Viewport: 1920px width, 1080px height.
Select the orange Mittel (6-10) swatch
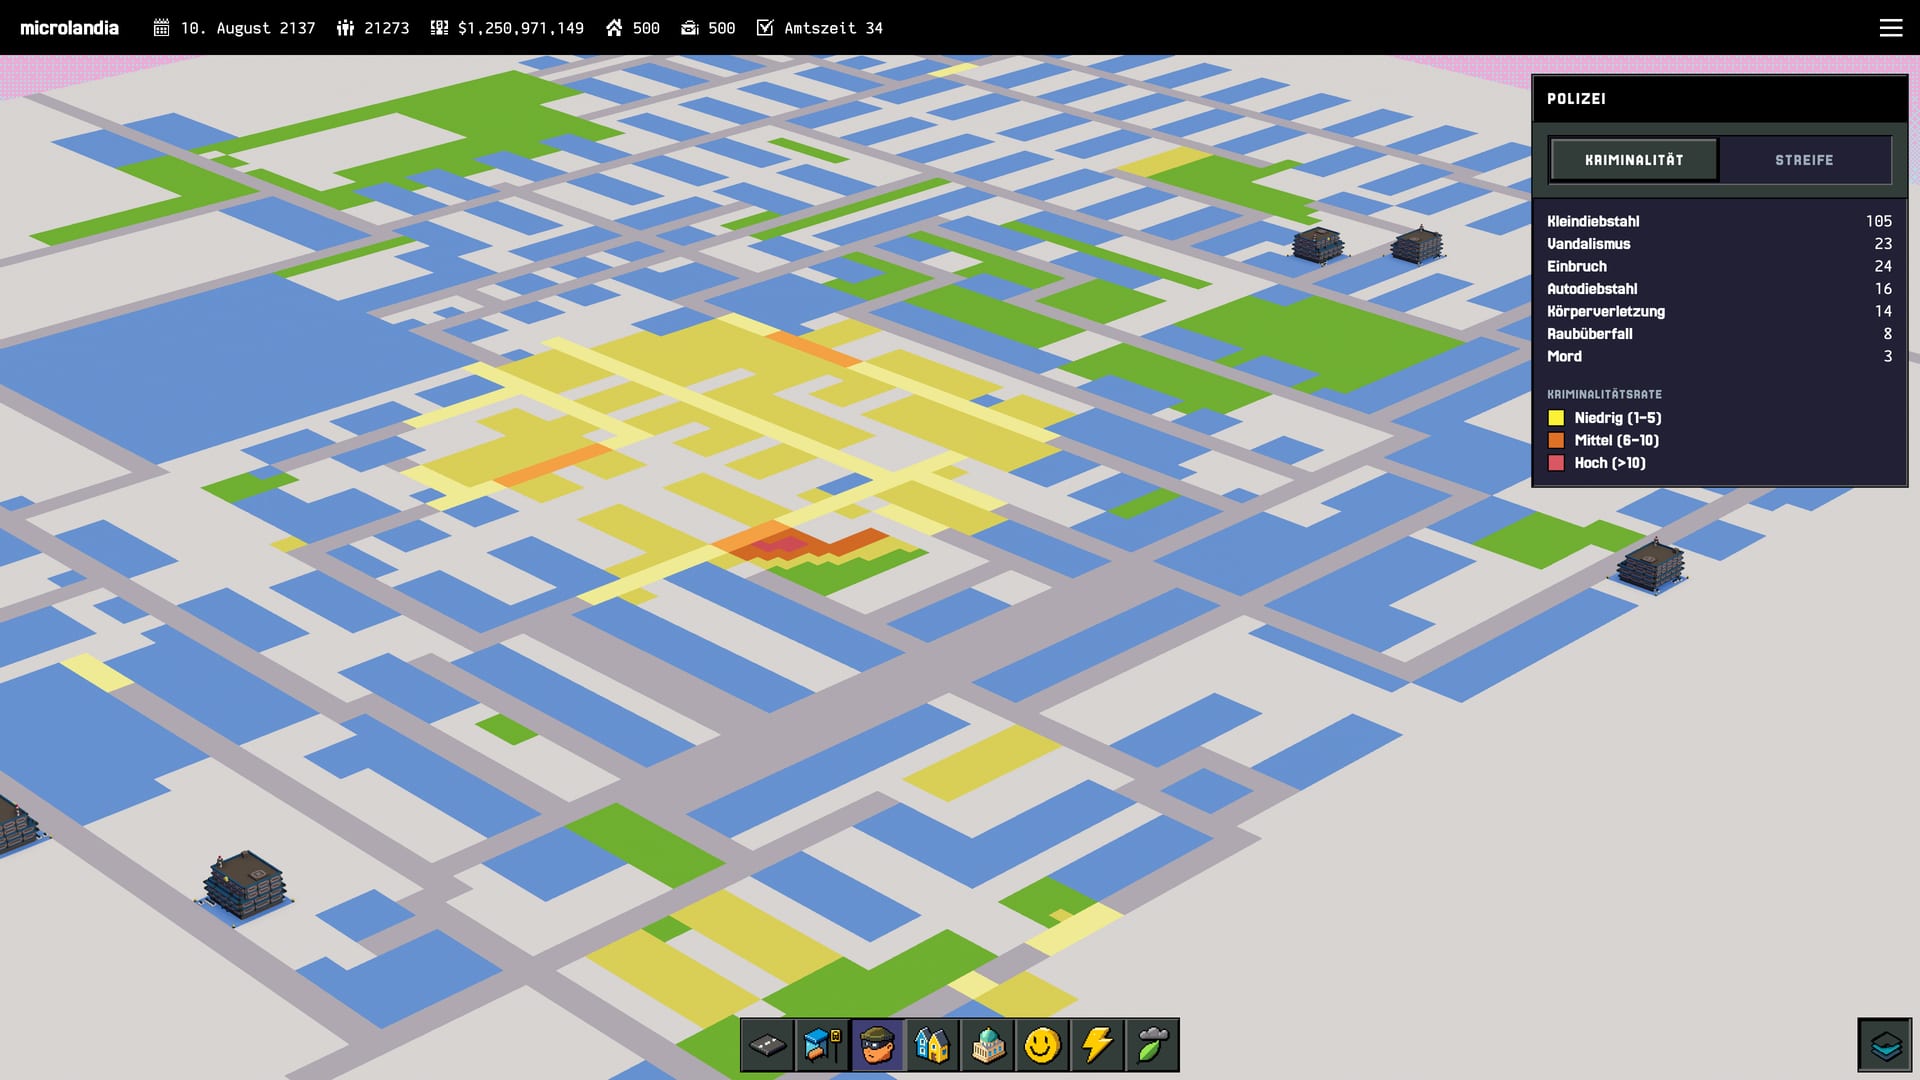coord(1556,440)
